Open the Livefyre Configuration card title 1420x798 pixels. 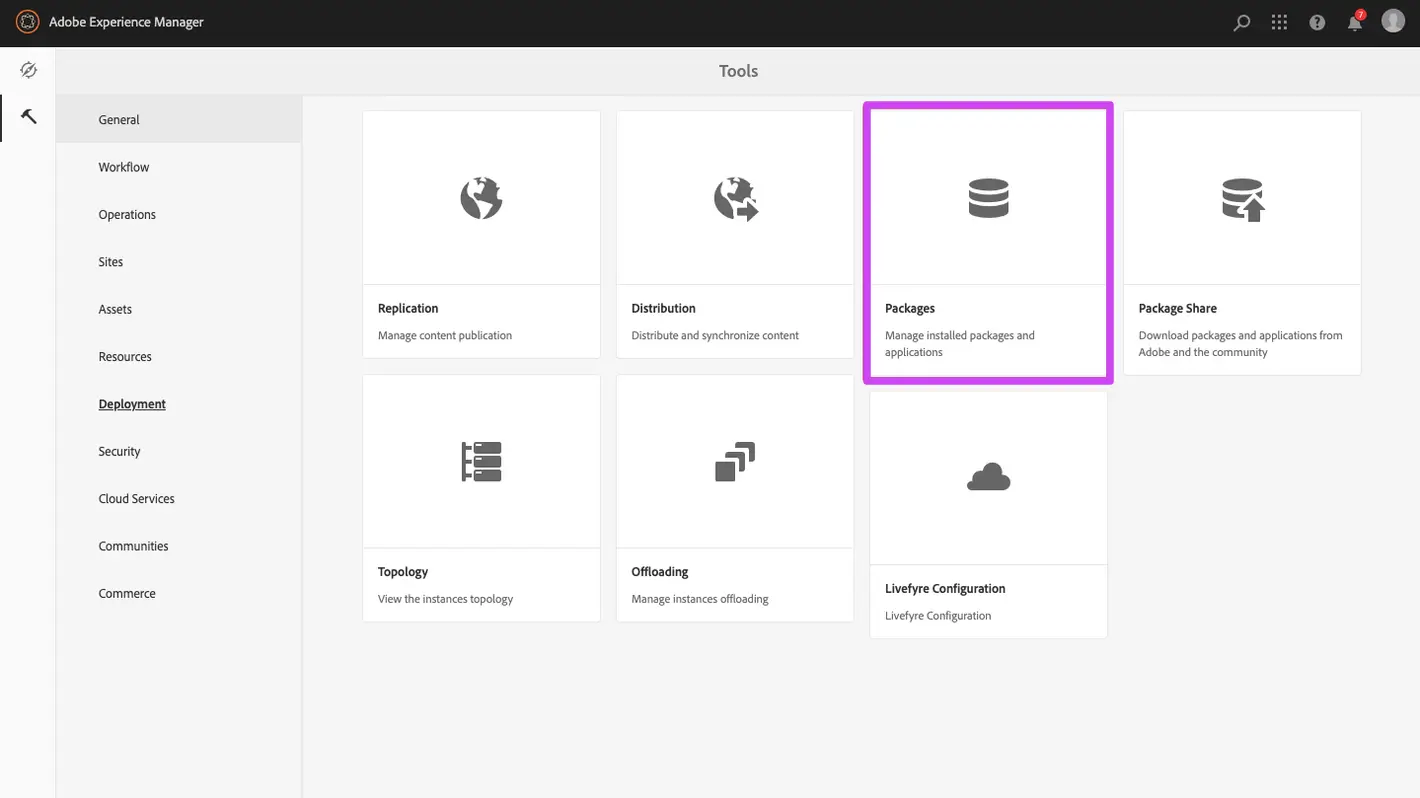click(945, 589)
